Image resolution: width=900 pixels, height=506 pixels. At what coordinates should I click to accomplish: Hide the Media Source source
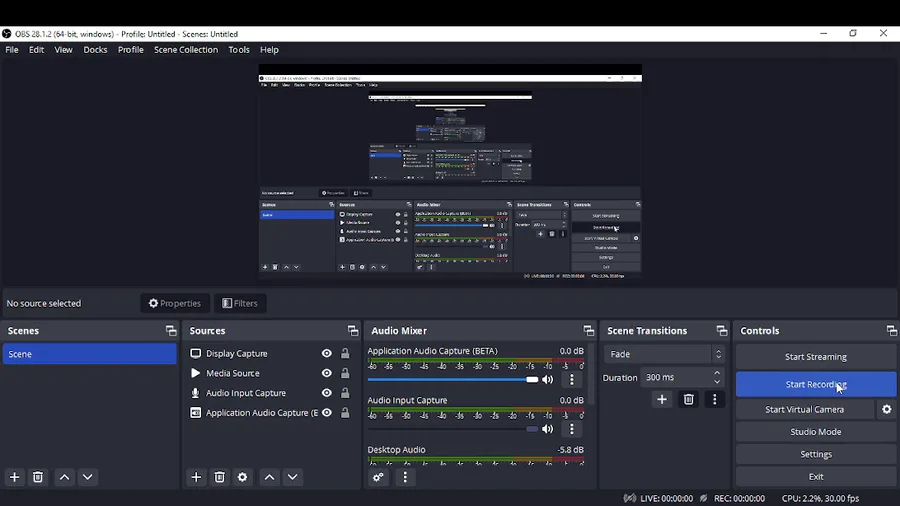(327, 373)
